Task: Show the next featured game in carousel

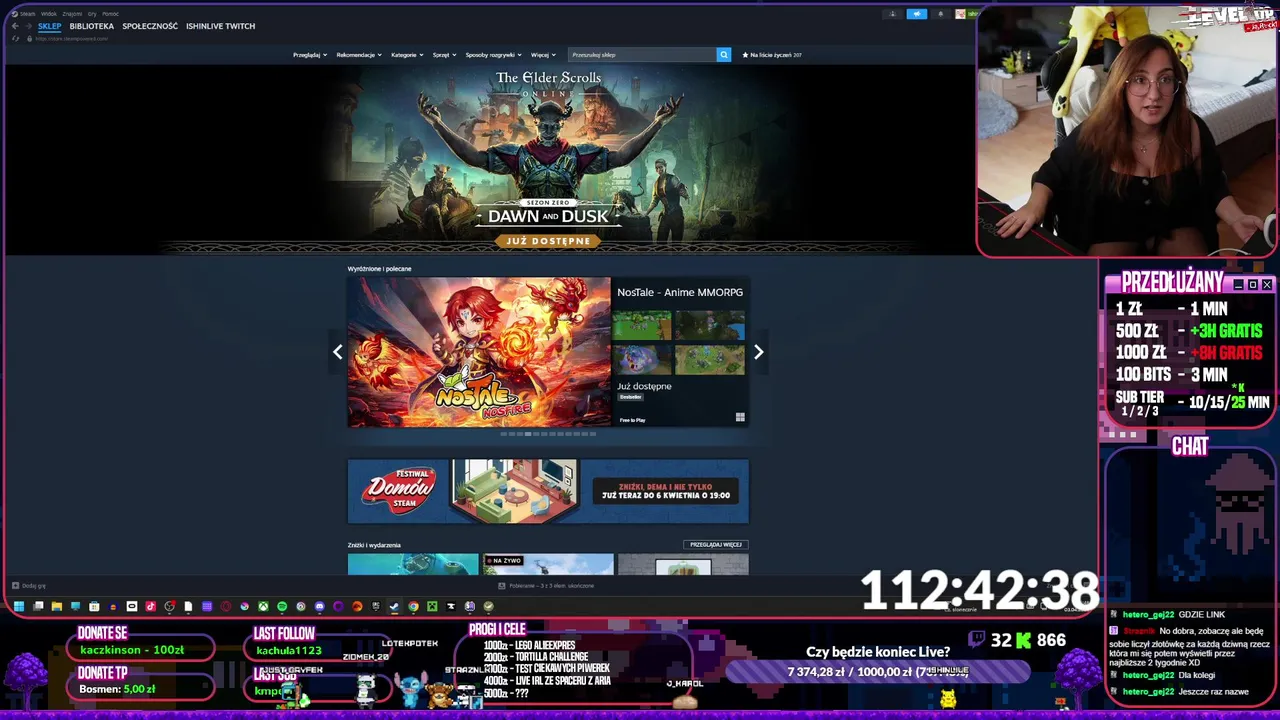Action: click(758, 352)
